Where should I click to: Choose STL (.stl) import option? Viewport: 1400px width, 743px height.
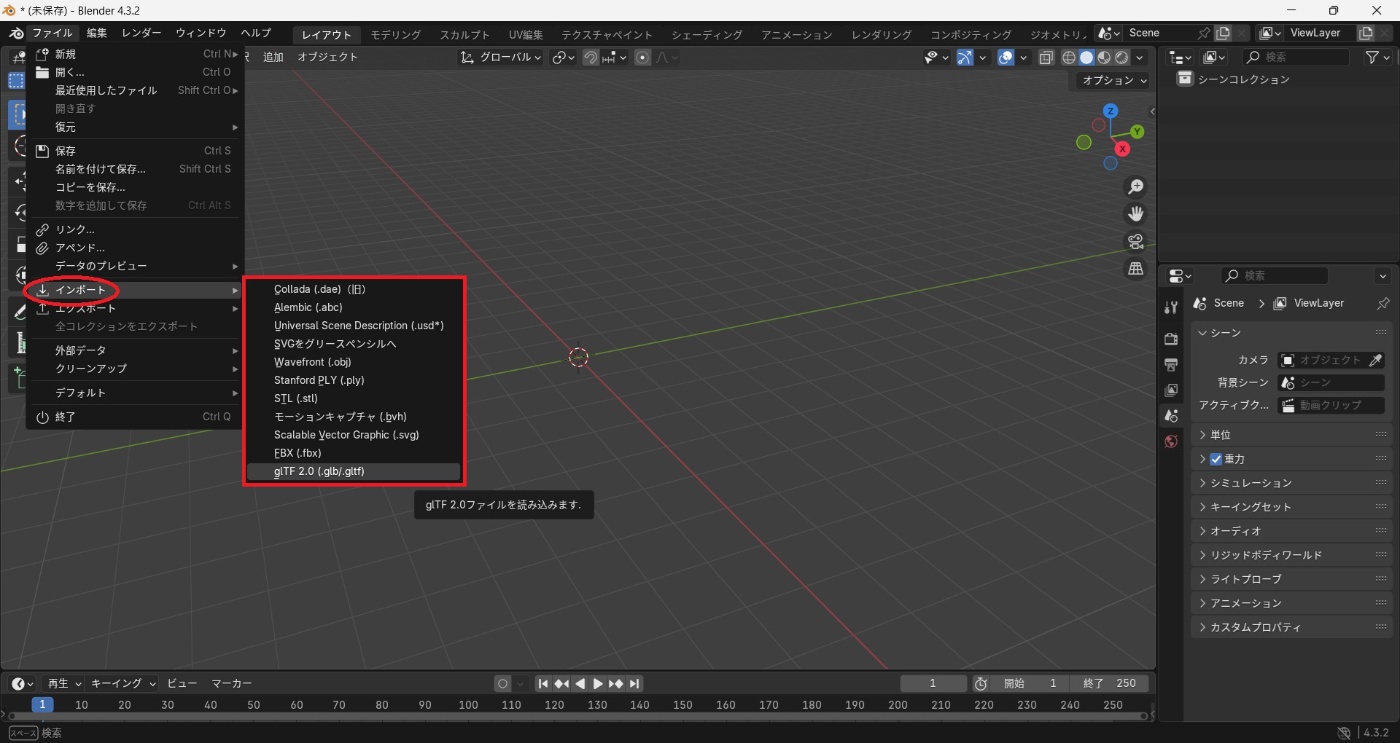pyautogui.click(x=353, y=398)
